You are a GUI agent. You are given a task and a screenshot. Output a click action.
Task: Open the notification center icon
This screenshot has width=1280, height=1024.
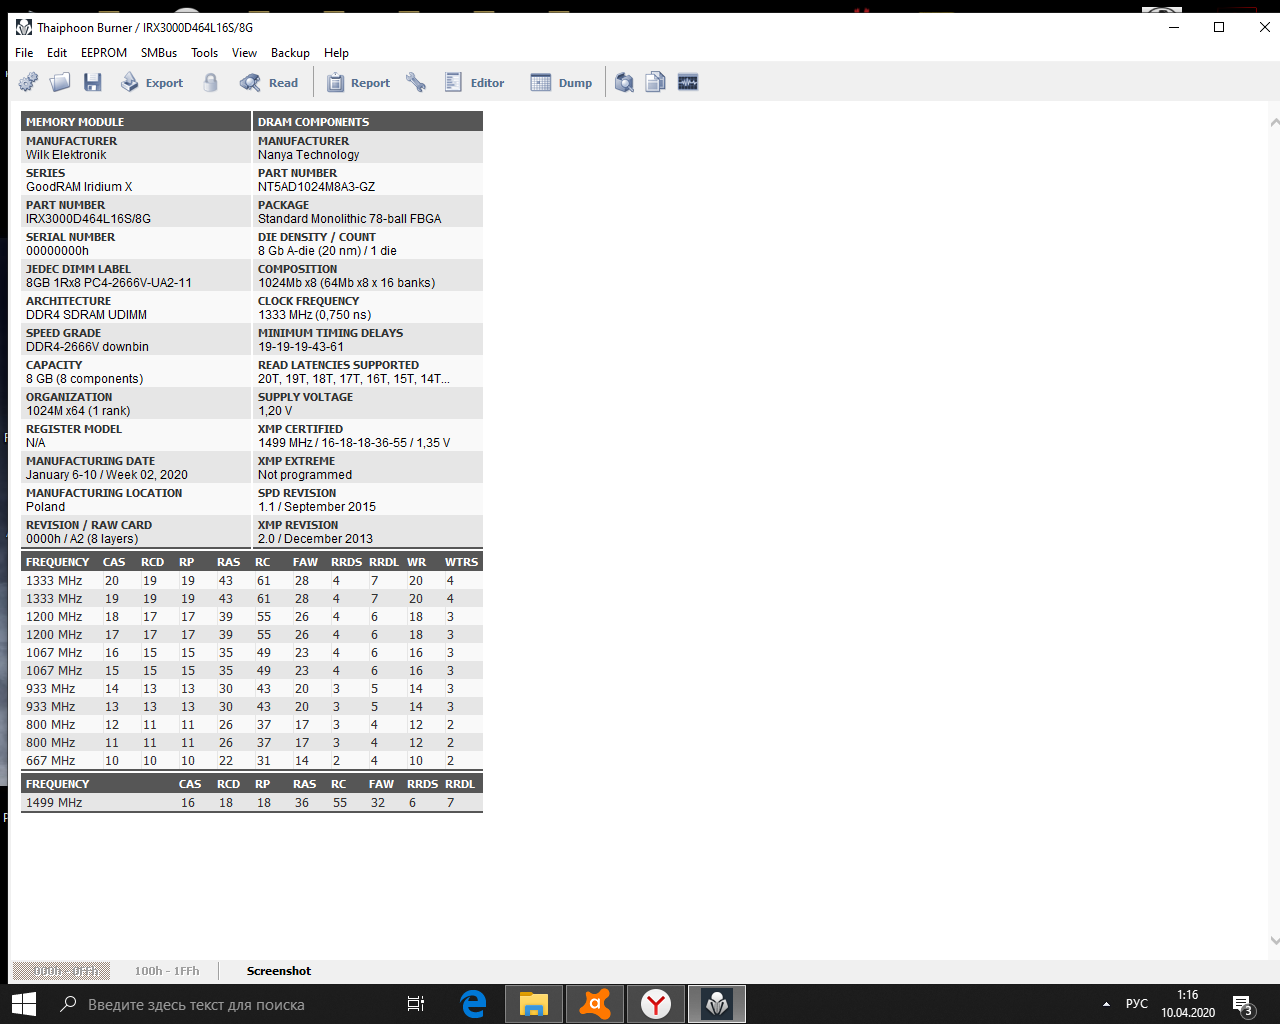pyautogui.click(x=1243, y=1004)
